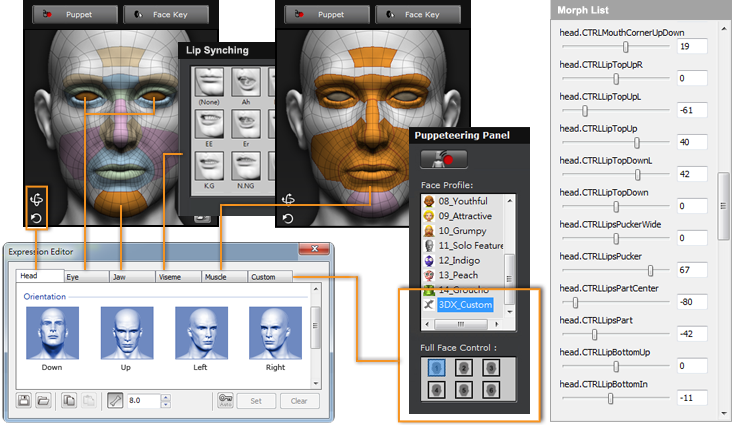
Task: Click the reset arrow icon in left head panel
Action: point(37,219)
